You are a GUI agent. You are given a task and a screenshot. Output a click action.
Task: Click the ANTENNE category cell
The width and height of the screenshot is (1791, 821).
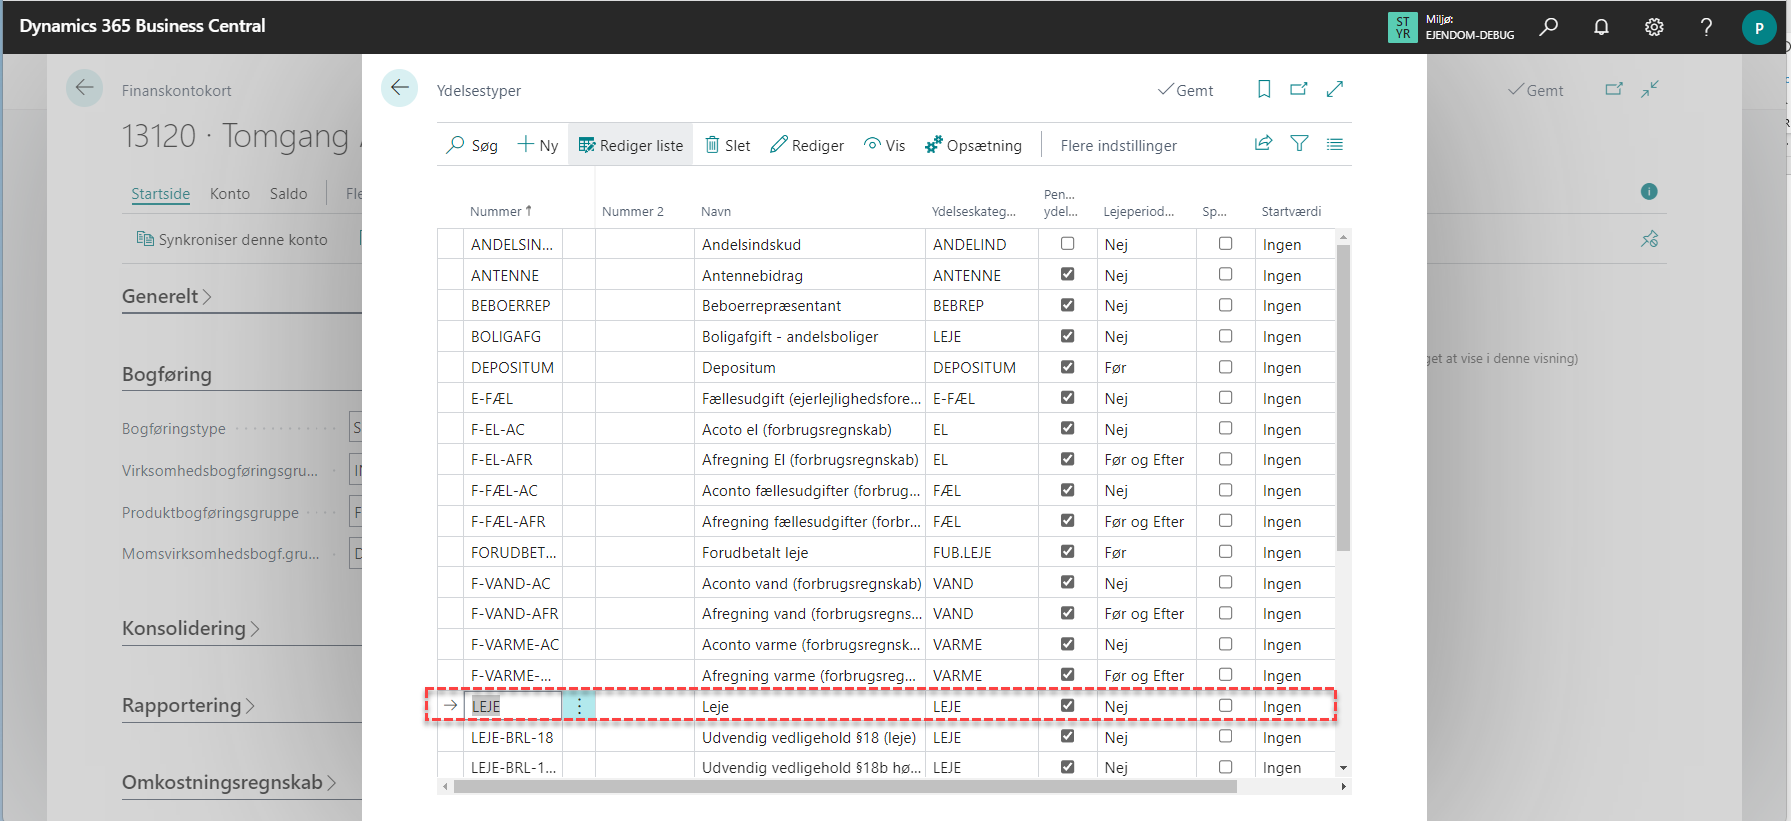click(982, 275)
